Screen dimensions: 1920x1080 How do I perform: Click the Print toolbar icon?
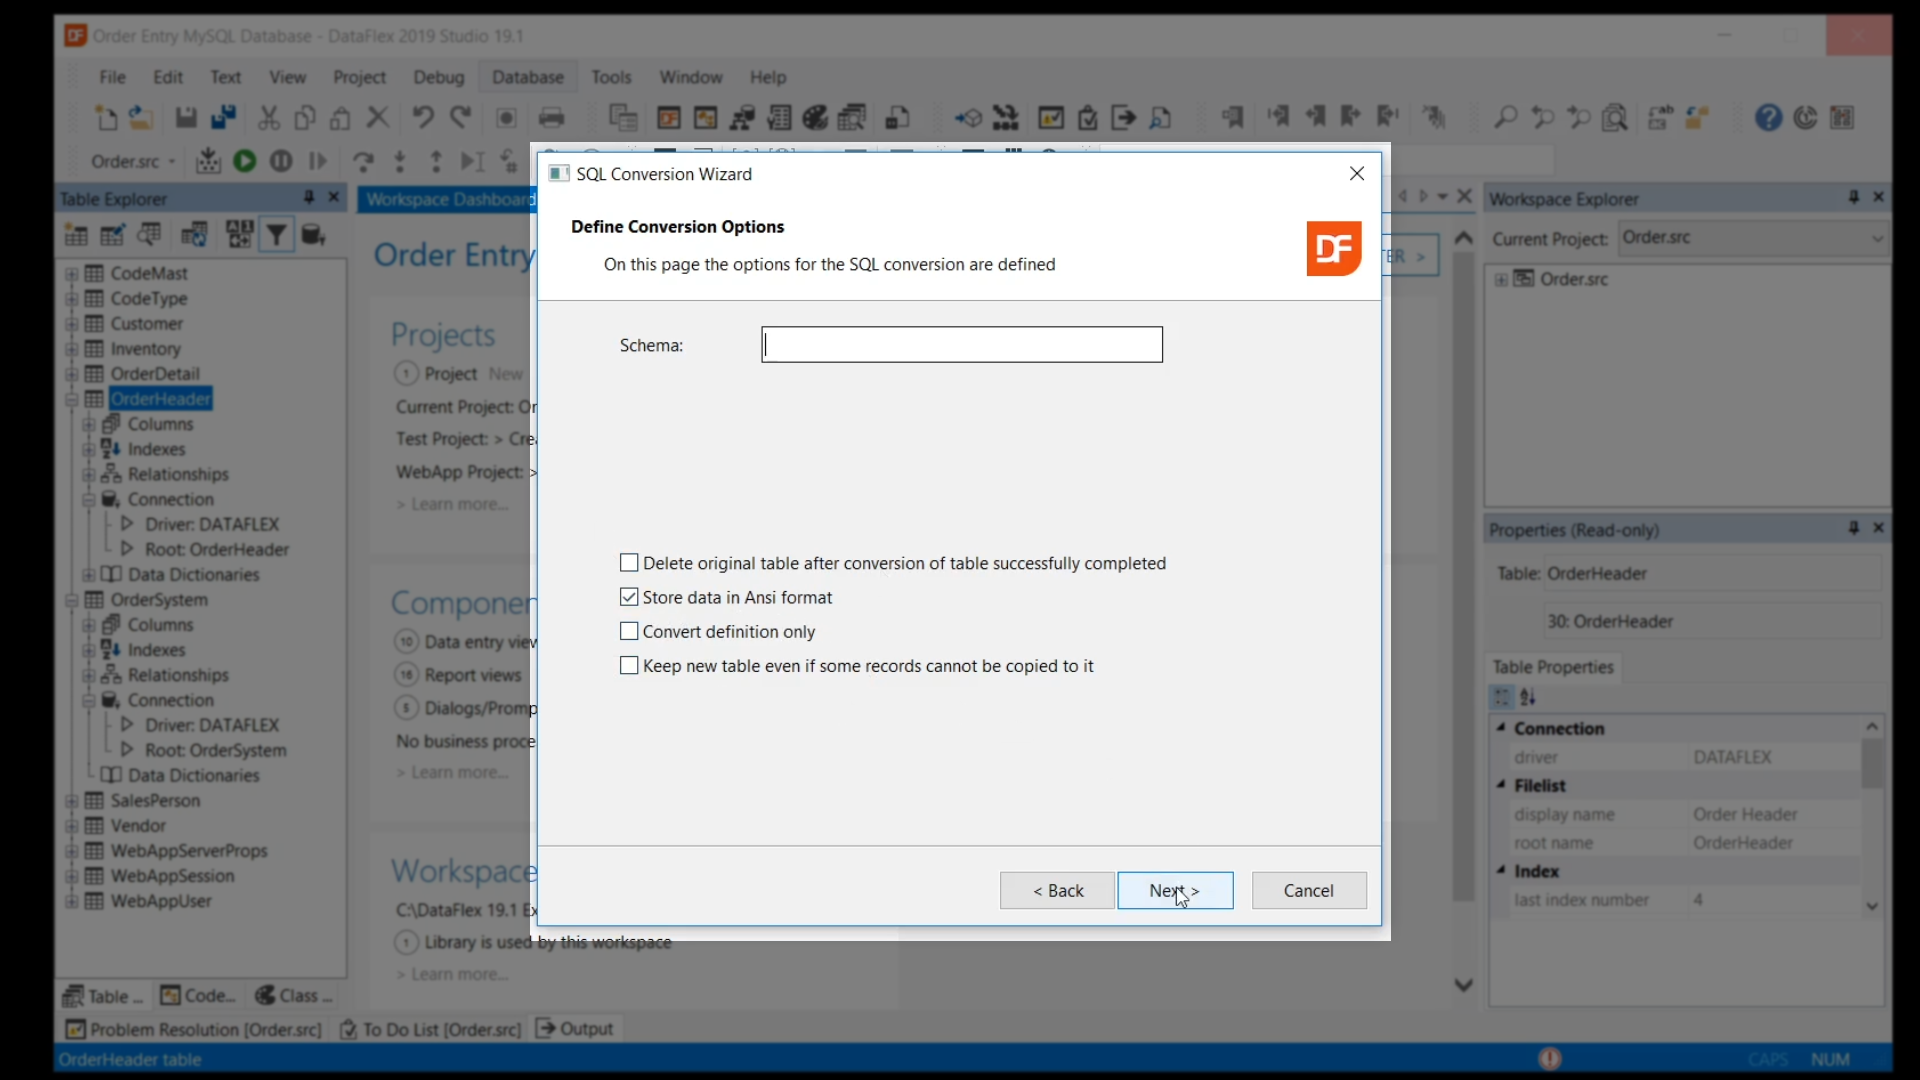click(552, 118)
